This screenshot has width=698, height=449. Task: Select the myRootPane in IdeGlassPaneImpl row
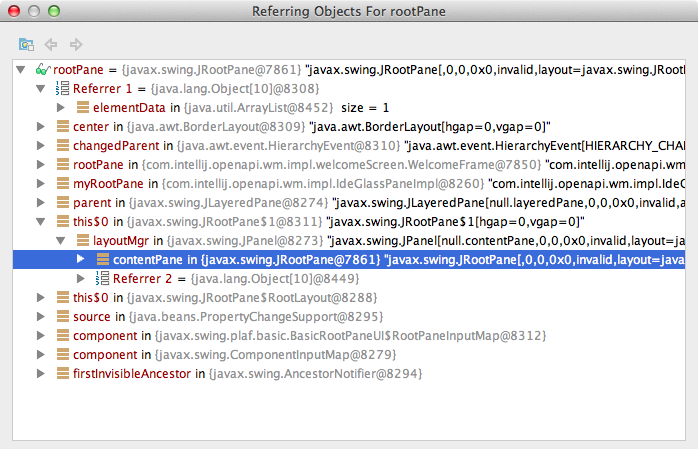349,183
